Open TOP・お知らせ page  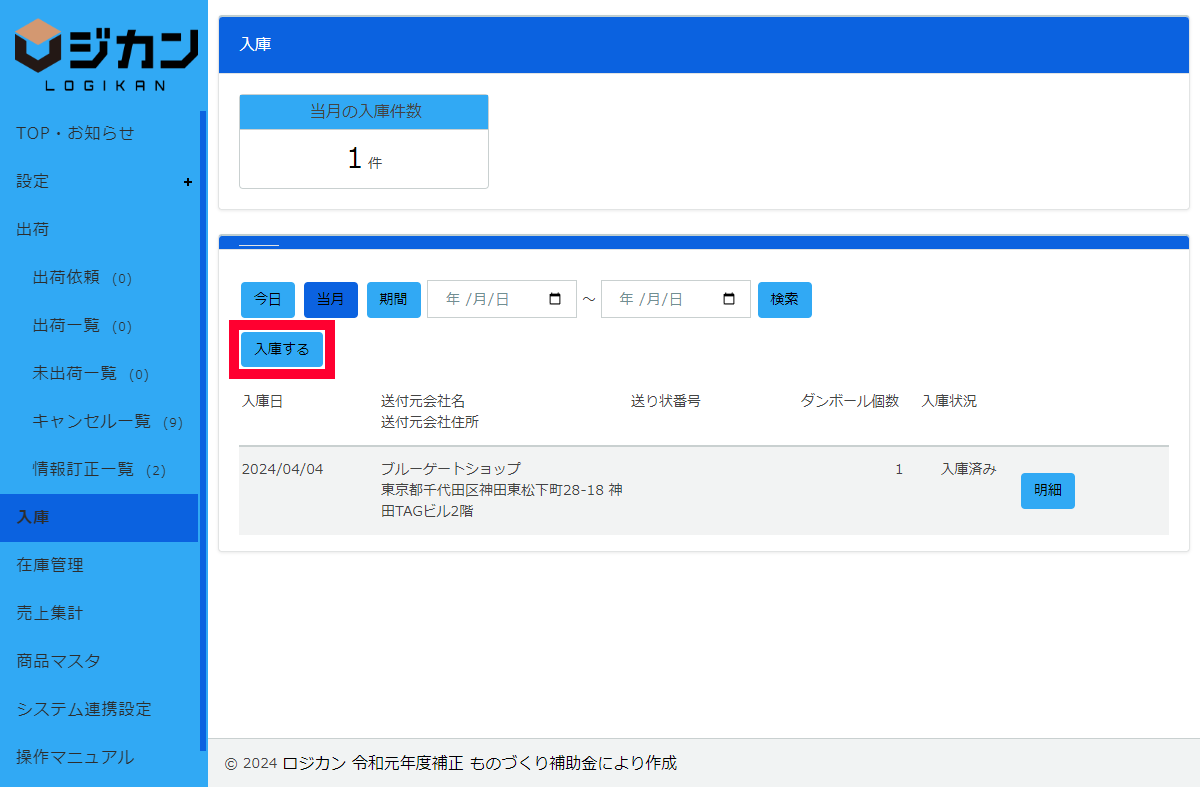(x=75, y=133)
